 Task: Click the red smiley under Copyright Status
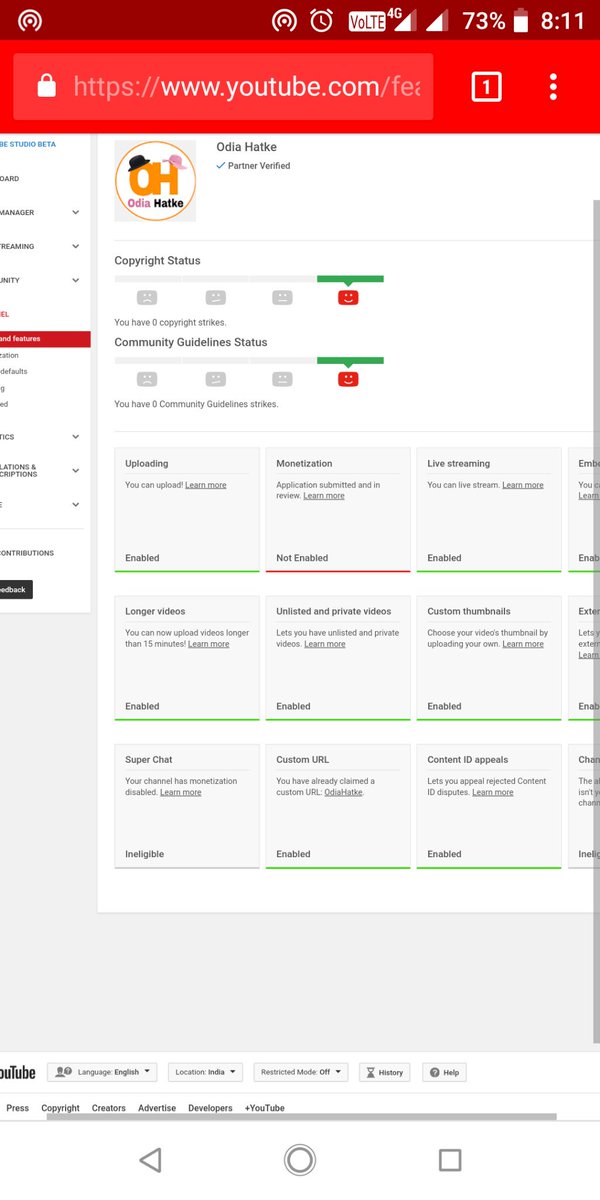(348, 297)
